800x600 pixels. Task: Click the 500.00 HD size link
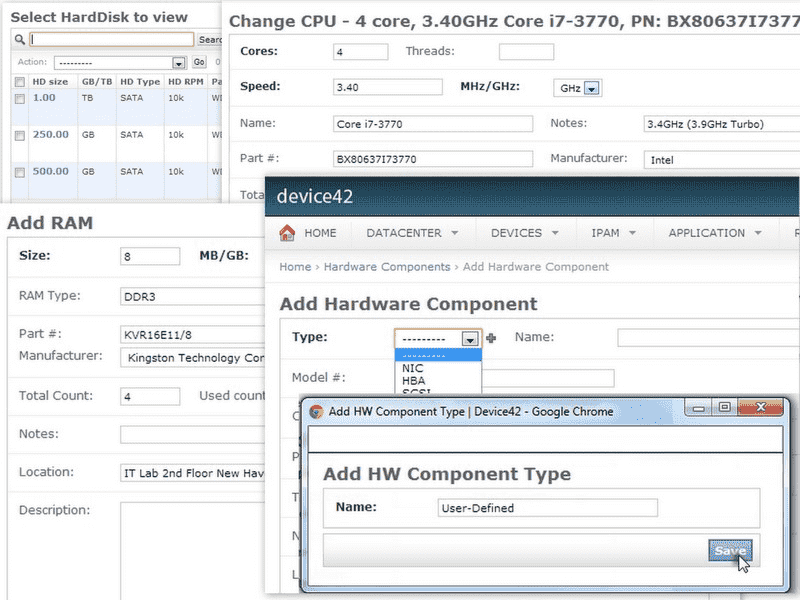tap(51, 171)
